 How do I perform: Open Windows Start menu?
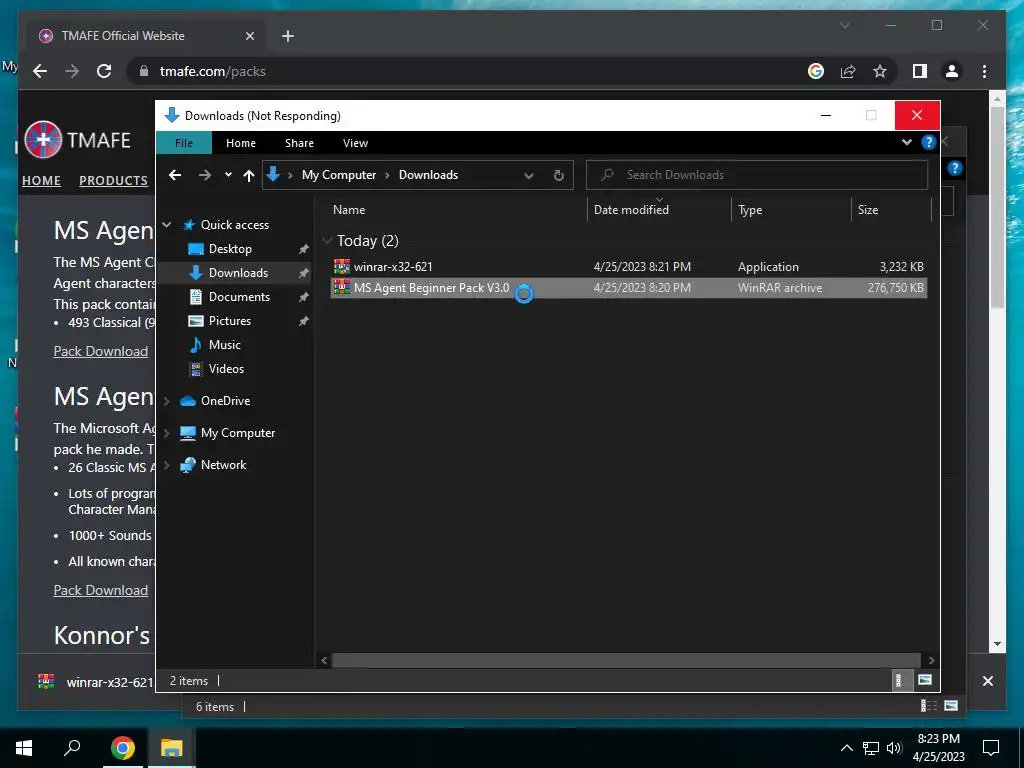pos(24,747)
